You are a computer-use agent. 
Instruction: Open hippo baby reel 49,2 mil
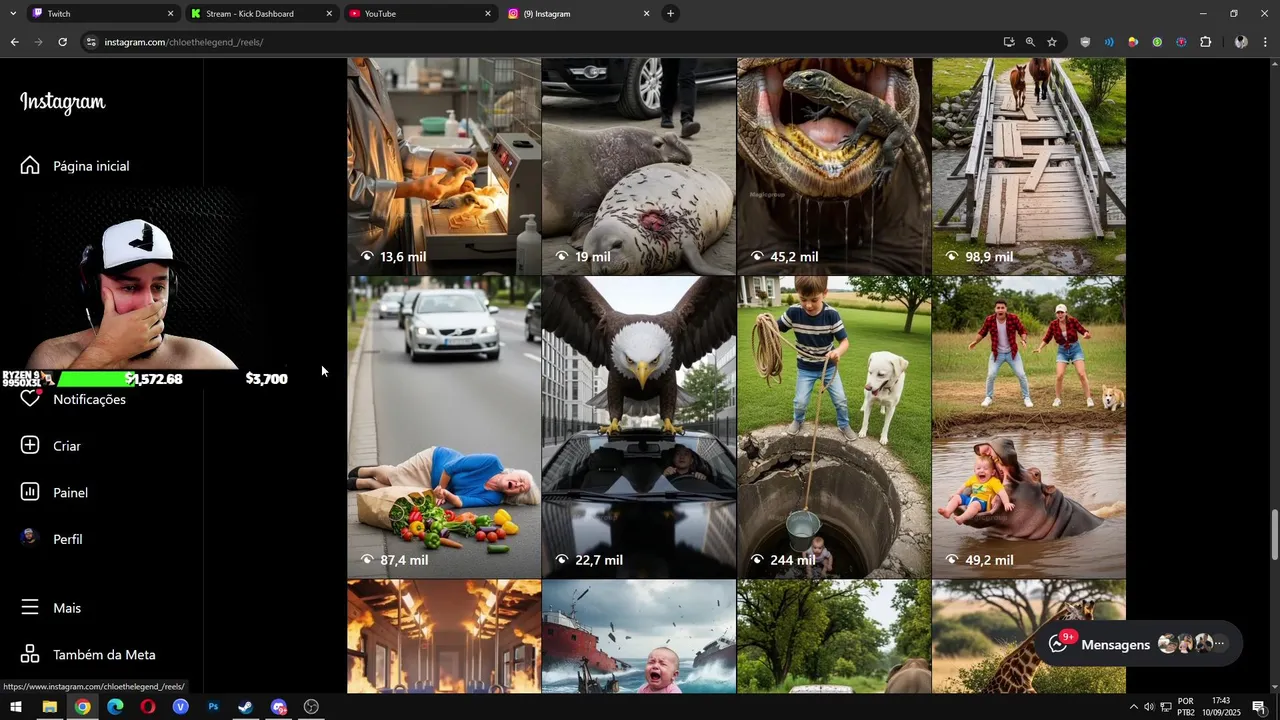point(1029,427)
